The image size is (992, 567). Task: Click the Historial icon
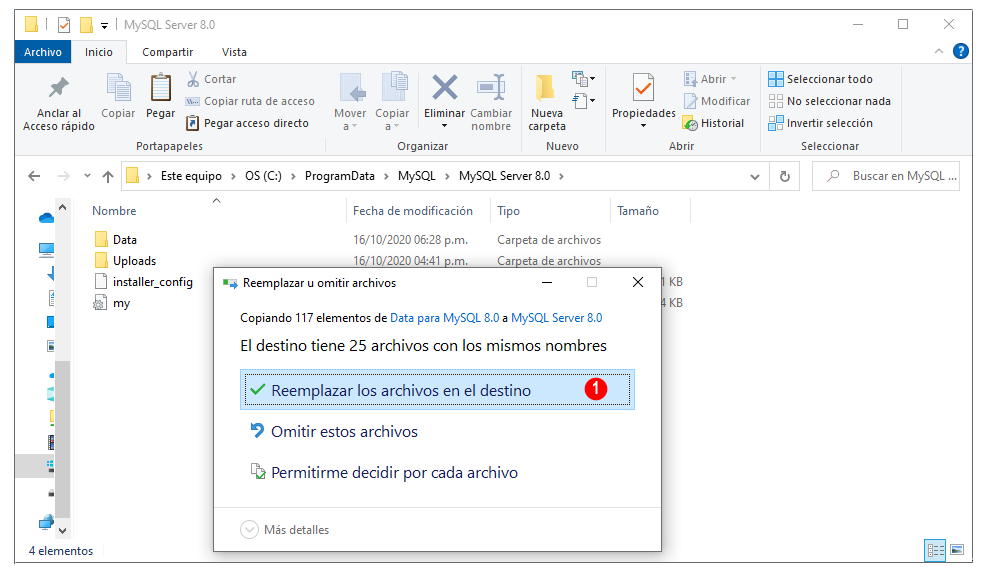tap(690, 123)
